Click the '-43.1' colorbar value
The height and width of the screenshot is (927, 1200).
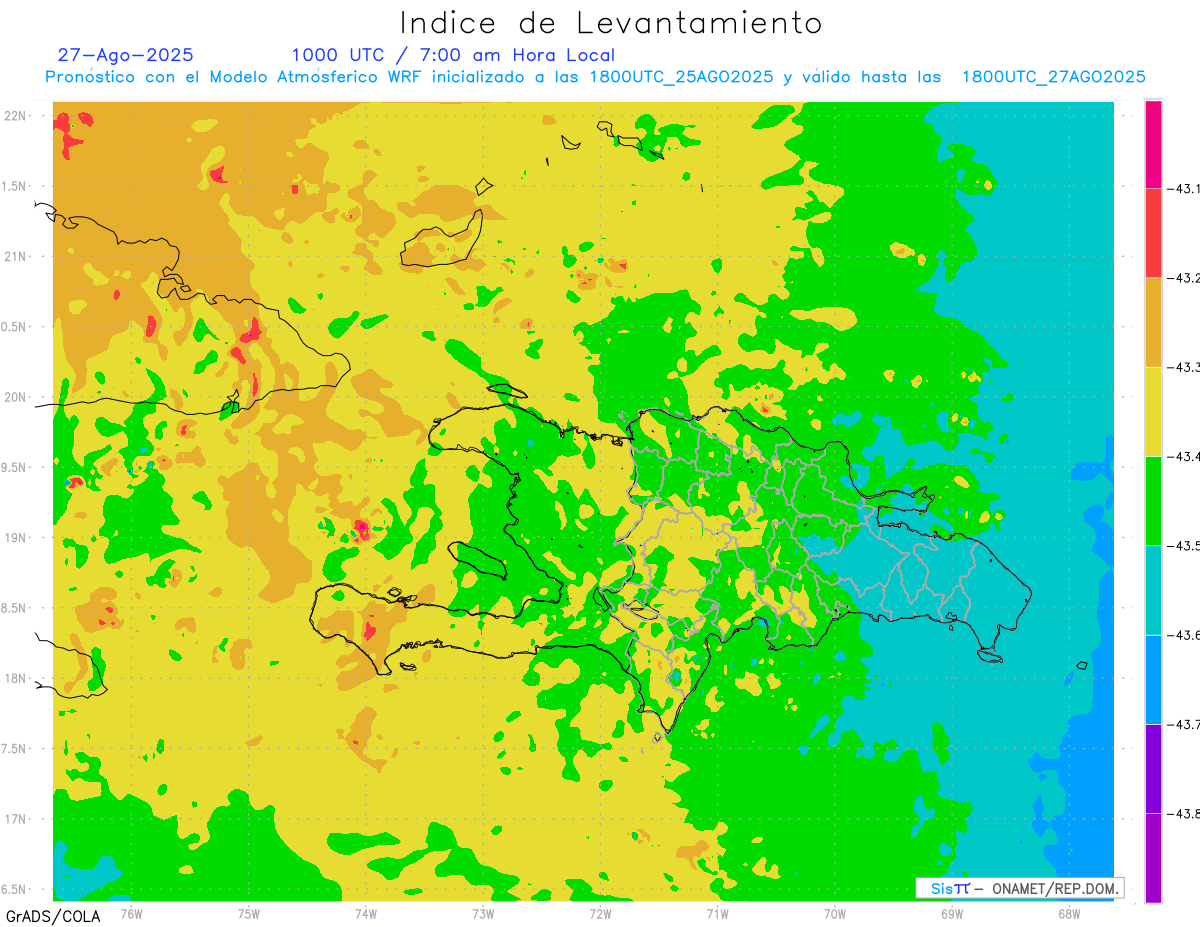[x=1184, y=188]
